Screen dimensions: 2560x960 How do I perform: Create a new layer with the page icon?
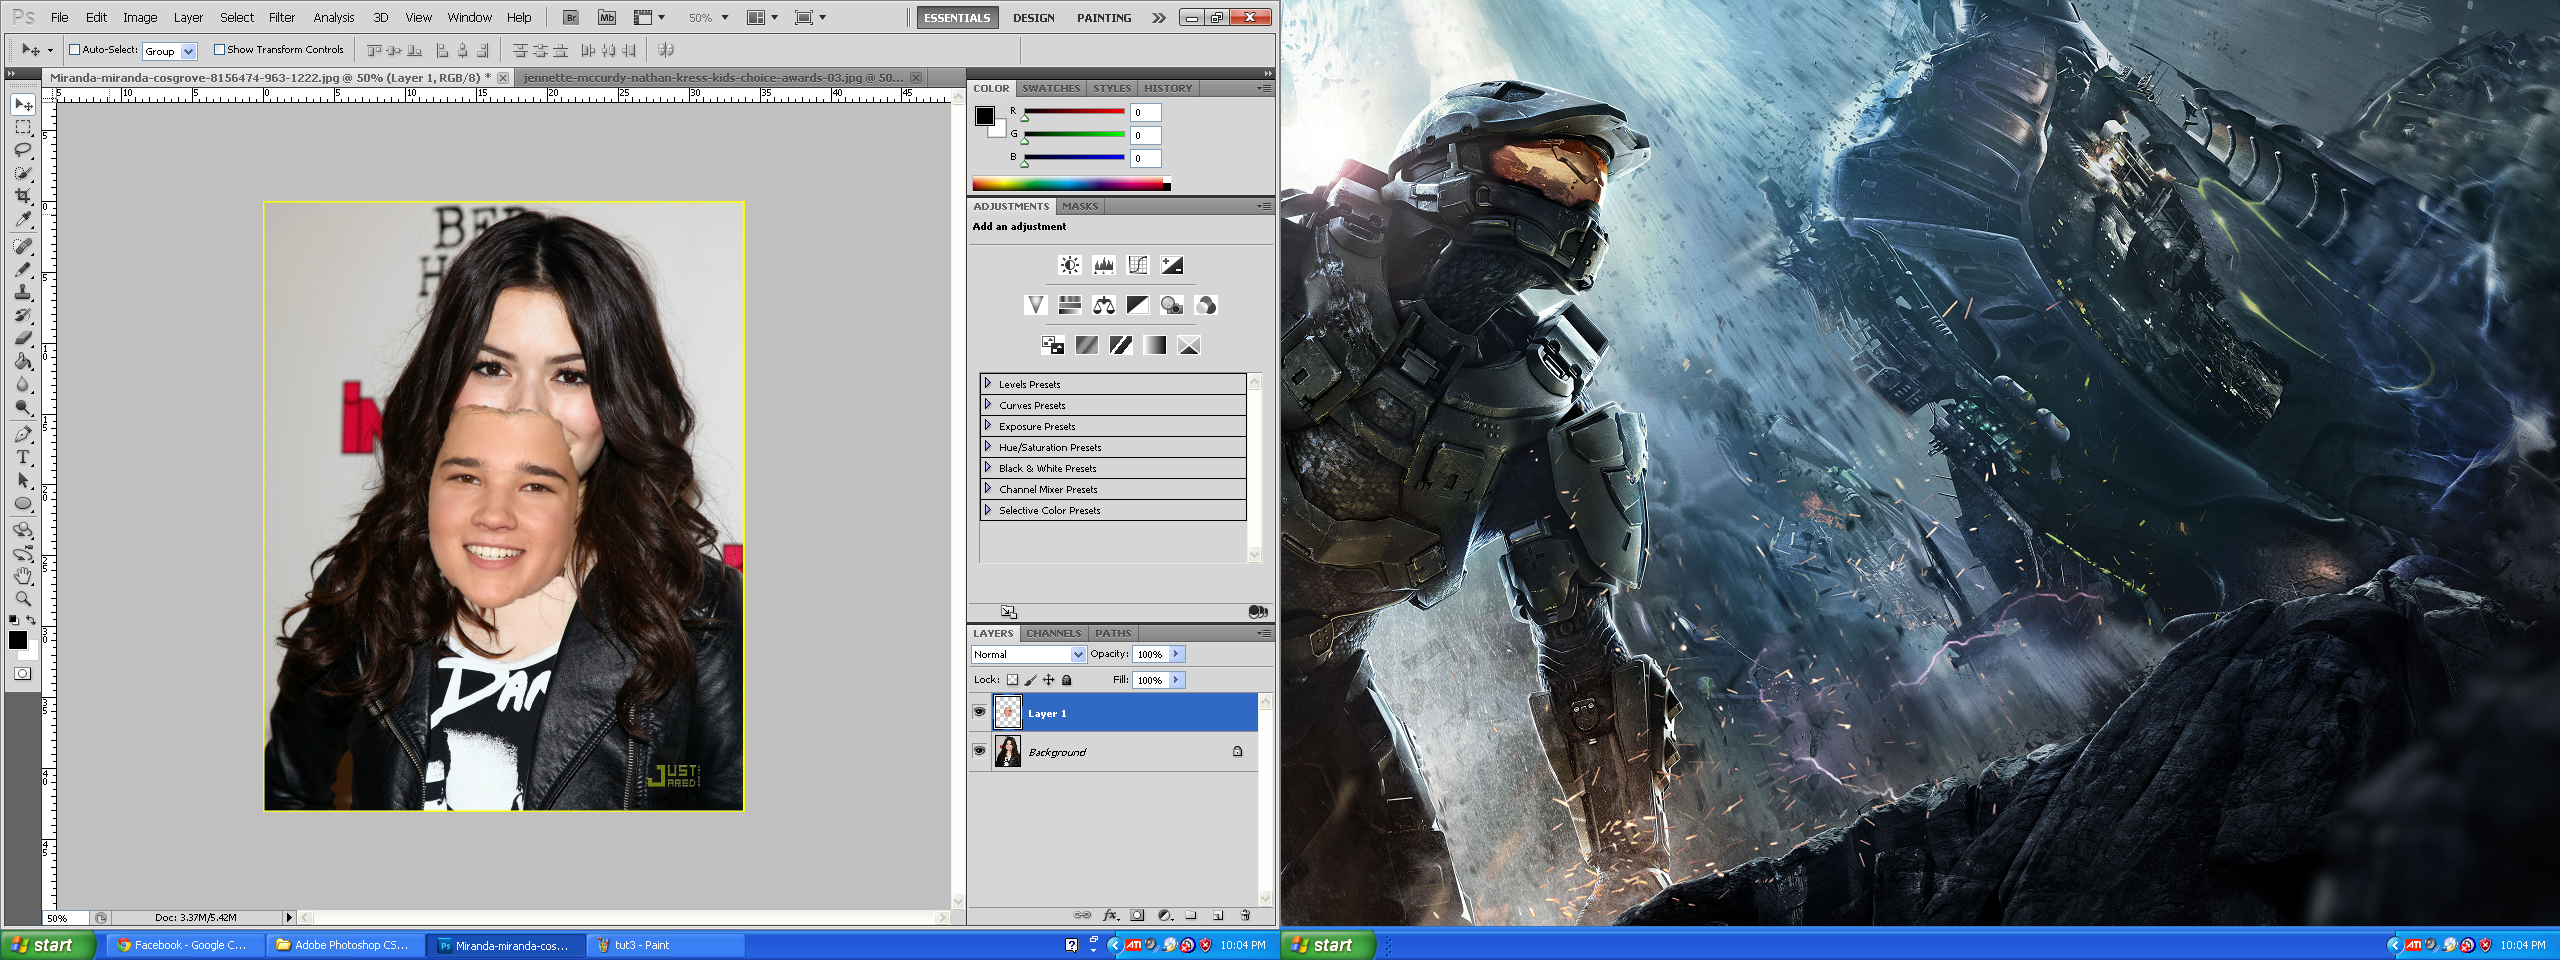(x=1218, y=915)
